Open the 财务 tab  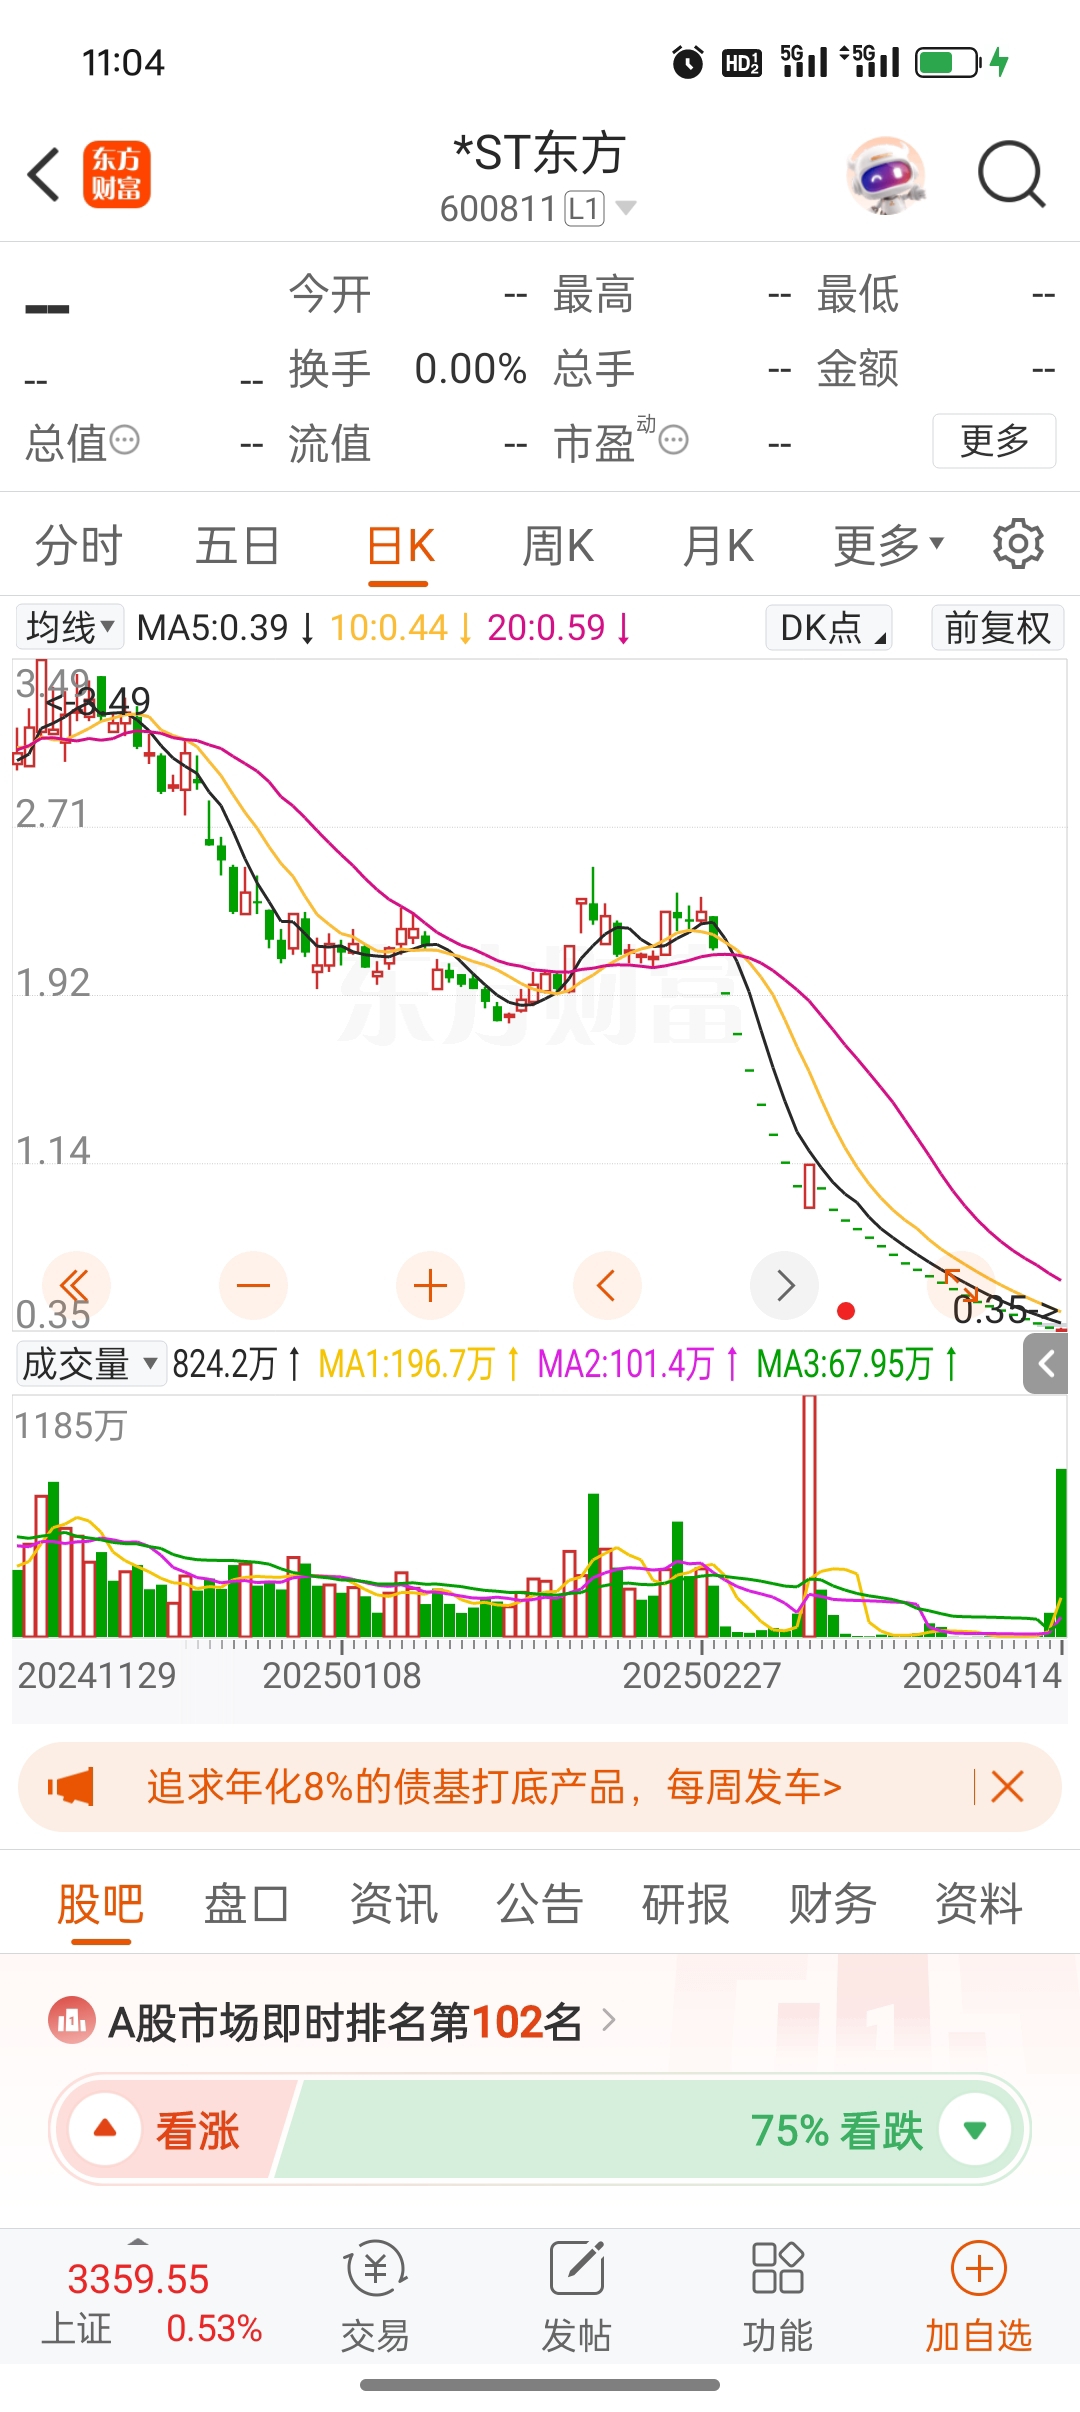coord(832,1903)
